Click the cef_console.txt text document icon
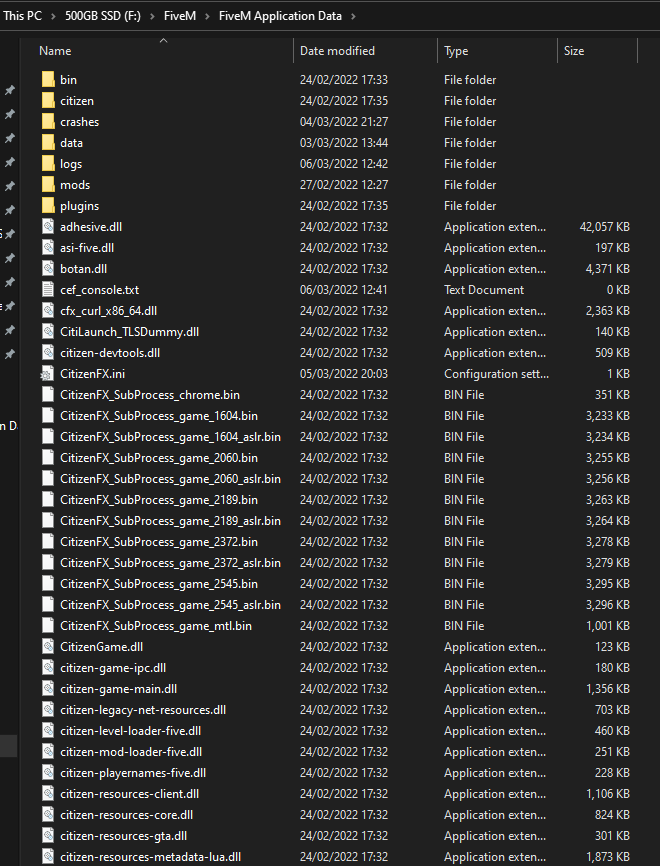660x866 pixels. coord(48,289)
